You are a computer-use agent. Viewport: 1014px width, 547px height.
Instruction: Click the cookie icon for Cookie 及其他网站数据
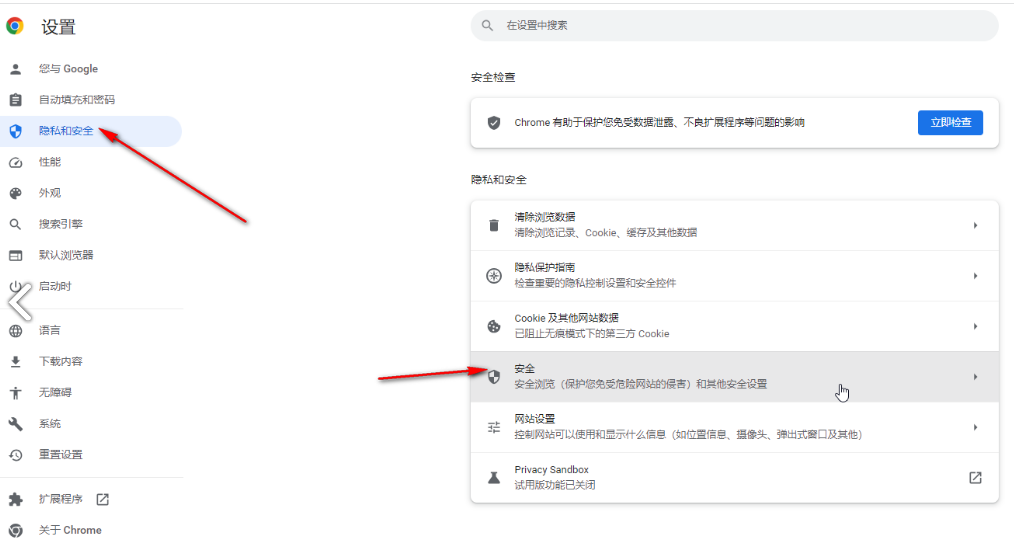494,327
